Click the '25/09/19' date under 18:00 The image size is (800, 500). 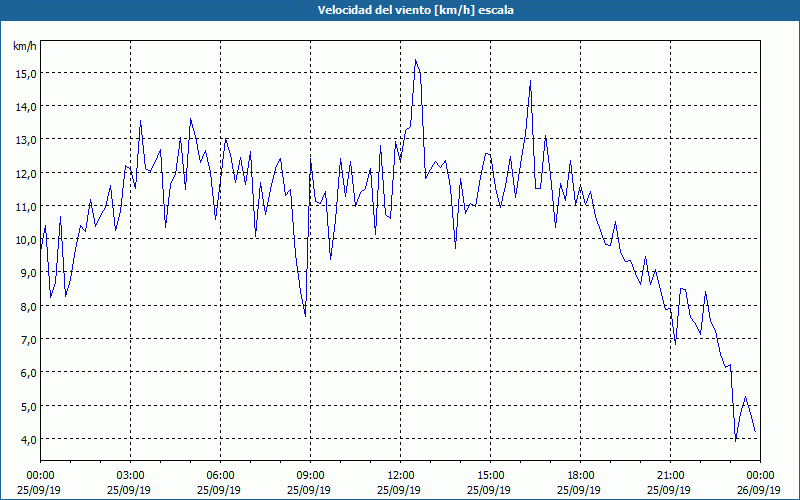click(580, 490)
